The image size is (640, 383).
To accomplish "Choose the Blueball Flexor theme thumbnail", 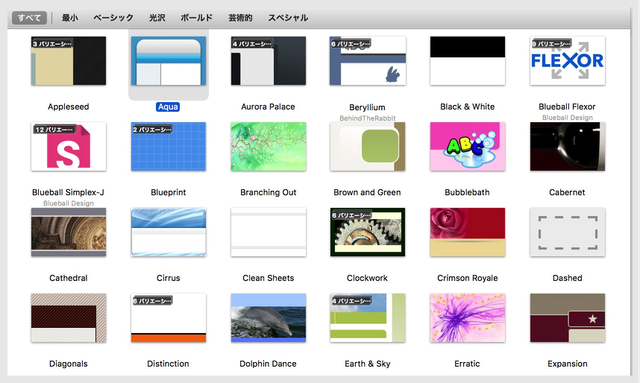I will tap(567, 61).
